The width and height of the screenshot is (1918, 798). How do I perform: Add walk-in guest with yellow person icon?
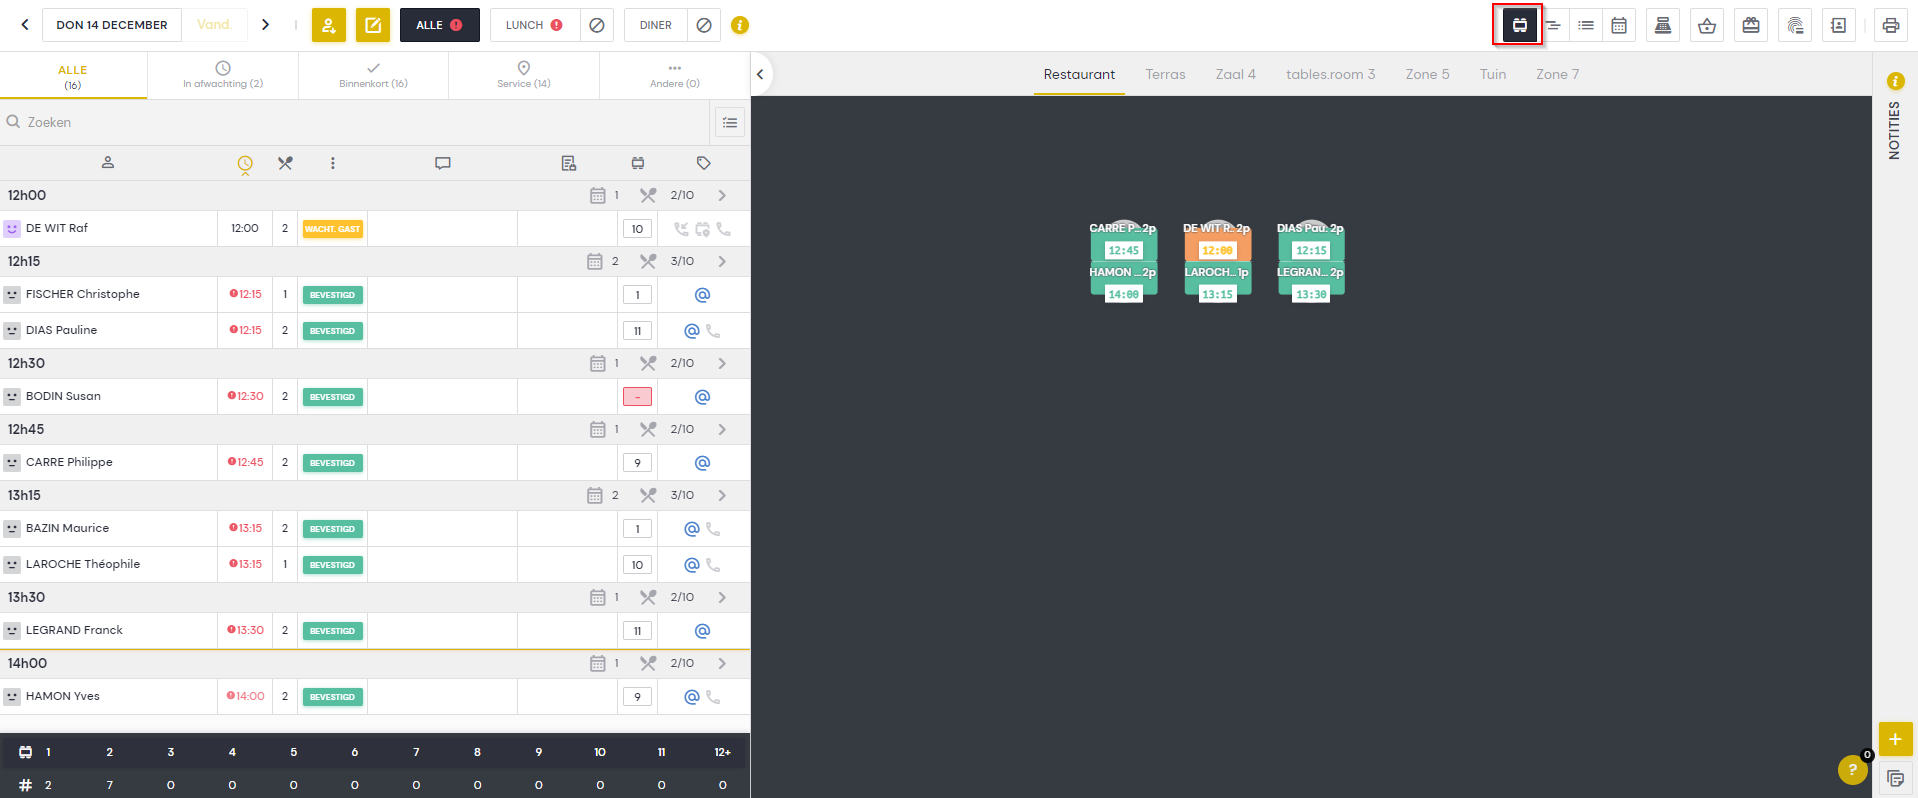tap(329, 25)
